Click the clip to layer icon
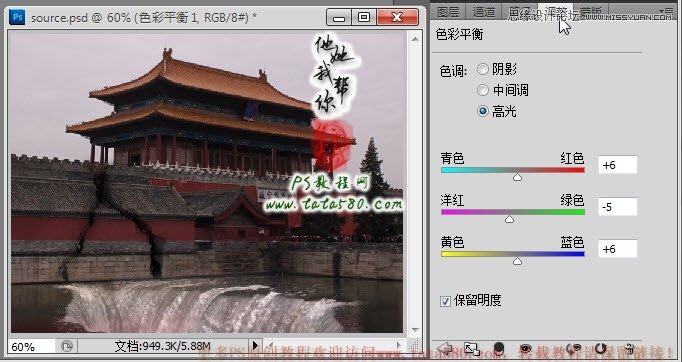682x362 pixels. coord(498,349)
